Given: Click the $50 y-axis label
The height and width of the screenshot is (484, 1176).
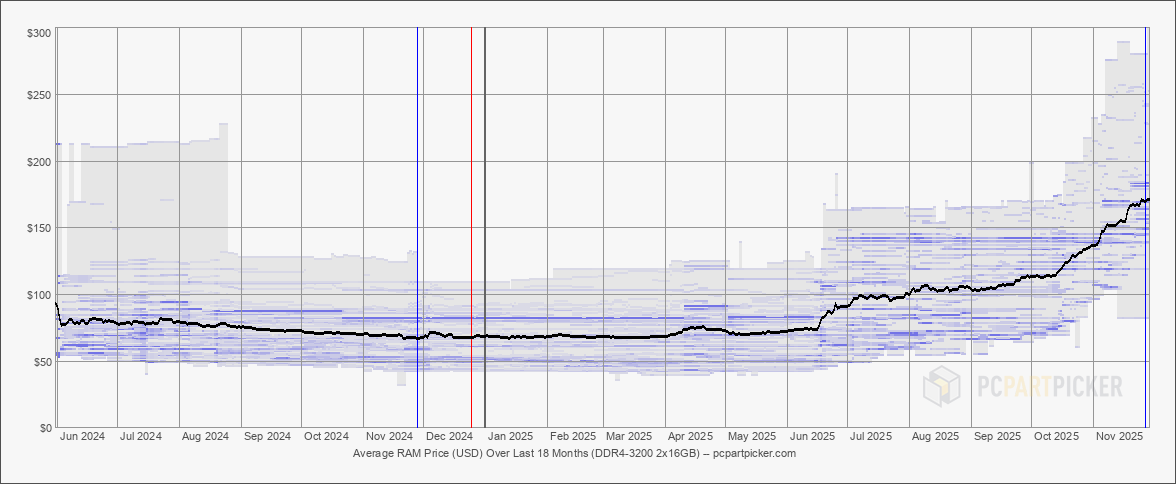Looking at the screenshot, I should coord(42,362).
